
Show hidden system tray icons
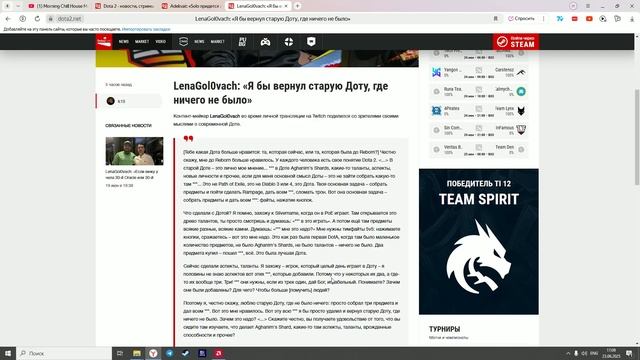[x=568, y=353]
